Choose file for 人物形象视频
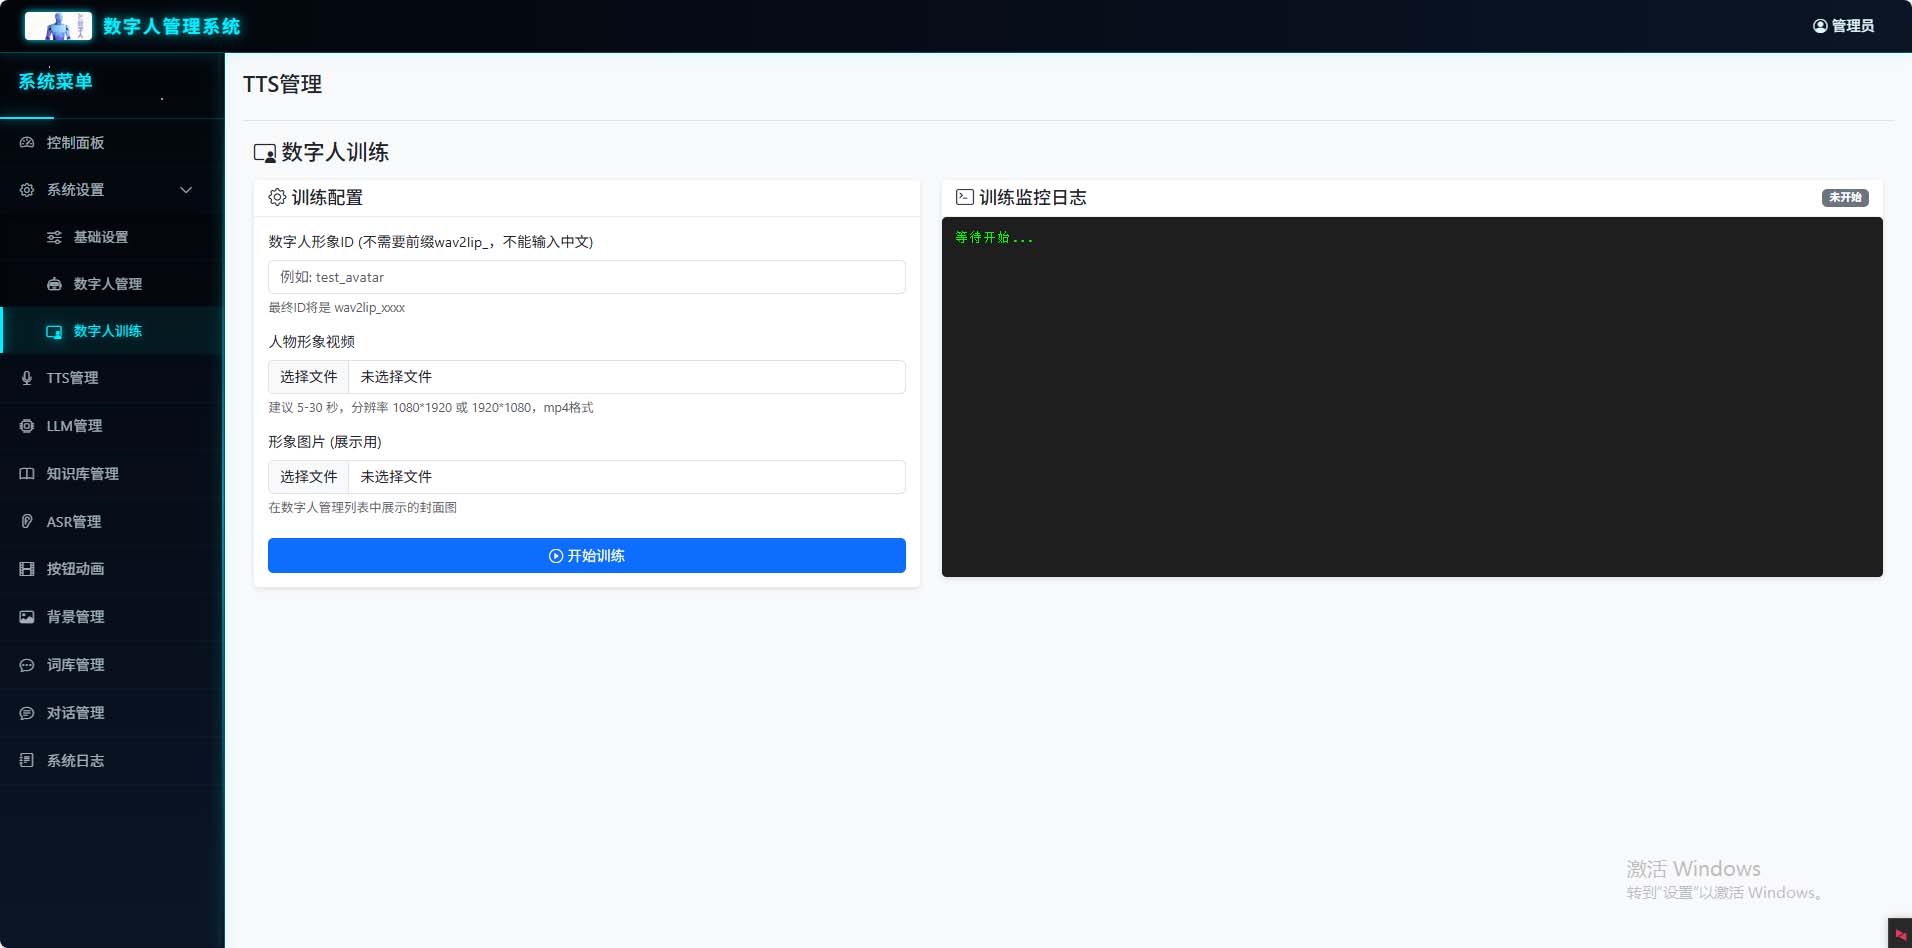 coord(309,377)
